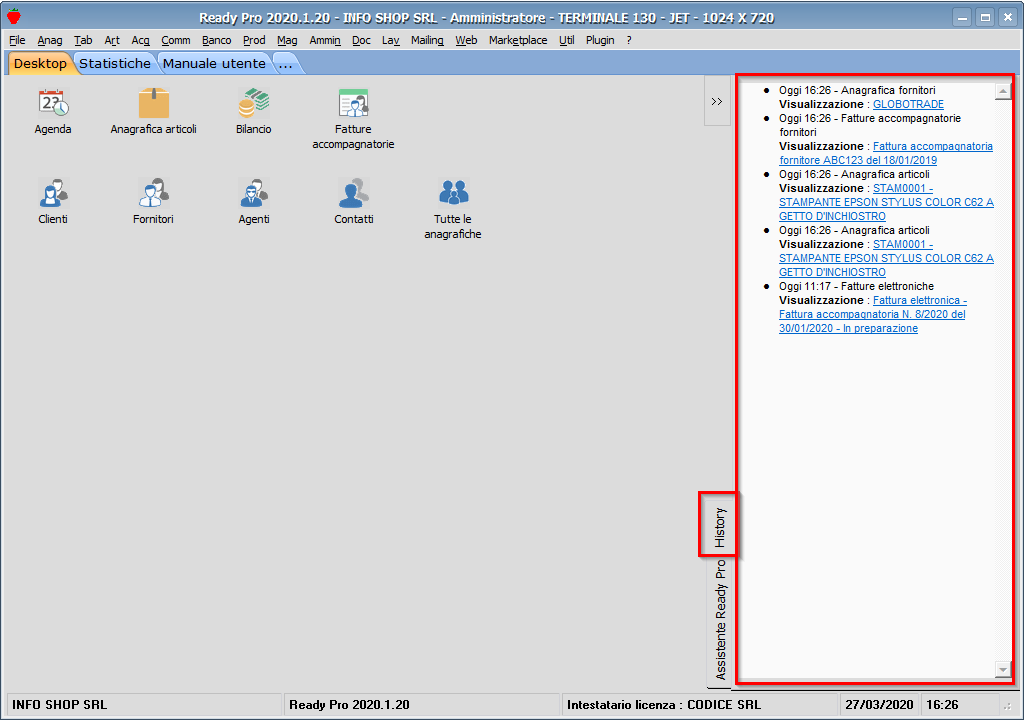This screenshot has width=1024, height=720.
Task: Open the Marketplace menu
Action: [x=518, y=40]
